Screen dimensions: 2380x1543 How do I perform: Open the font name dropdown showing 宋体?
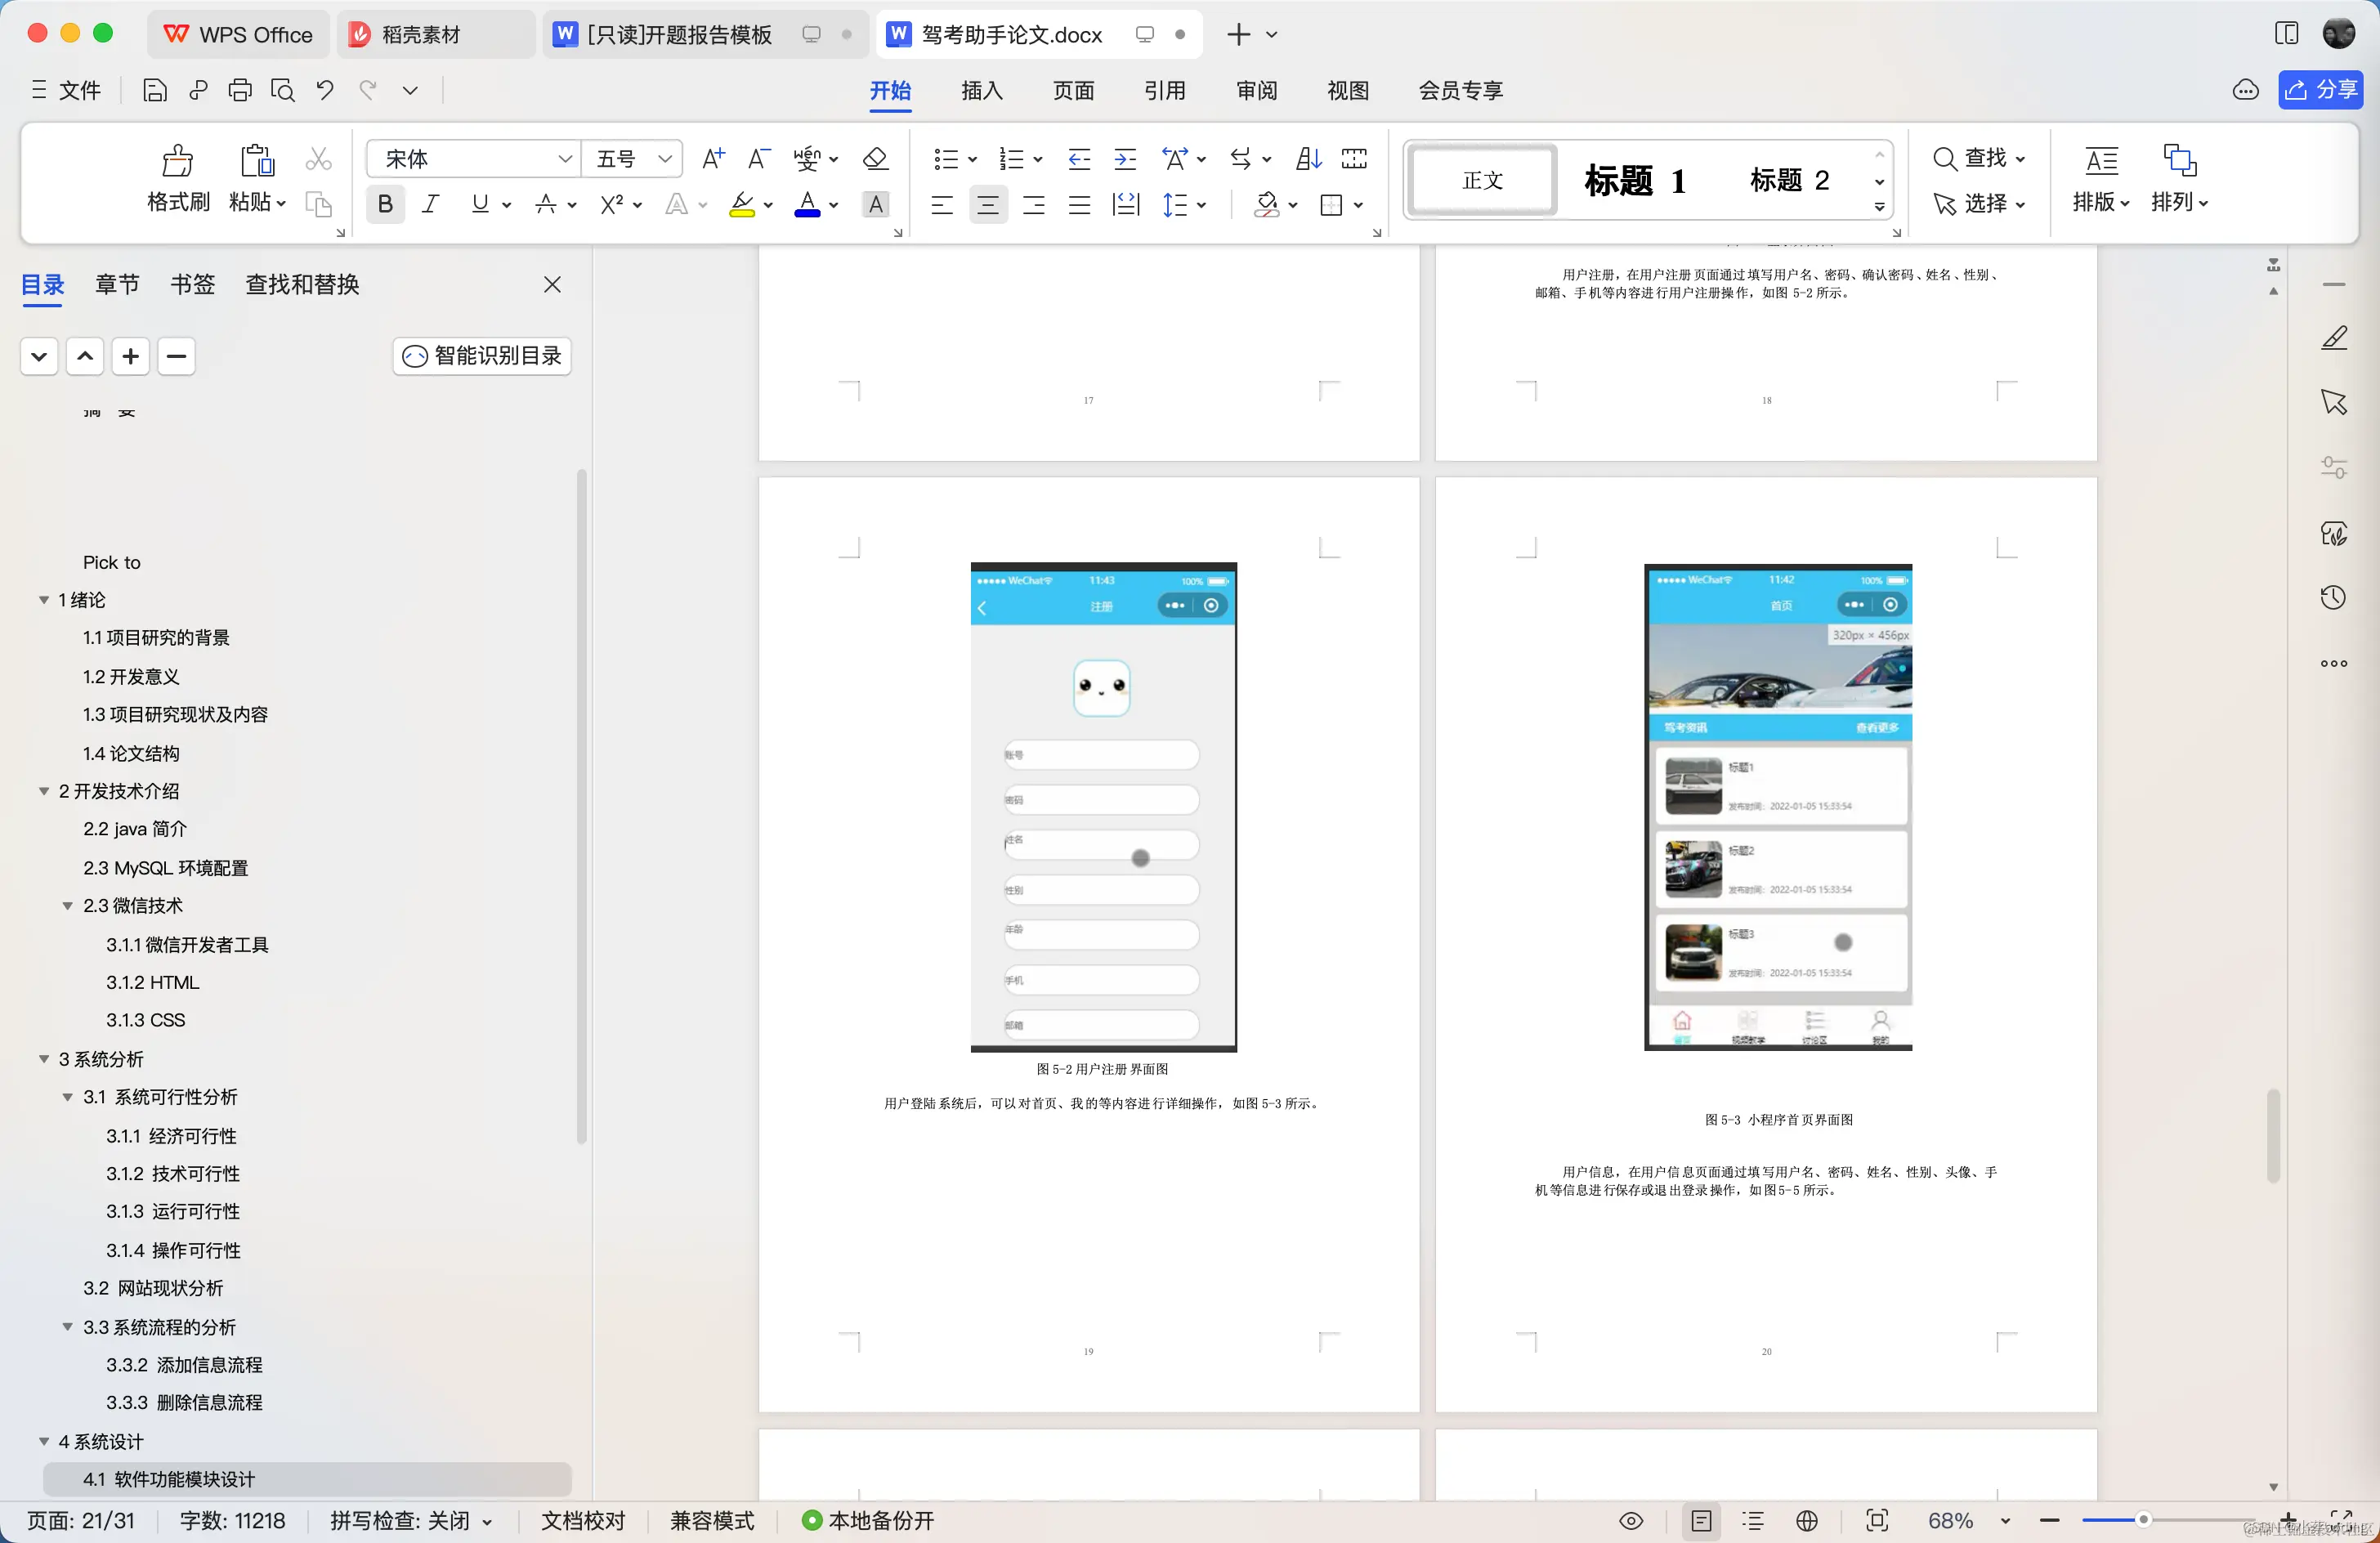[565, 158]
